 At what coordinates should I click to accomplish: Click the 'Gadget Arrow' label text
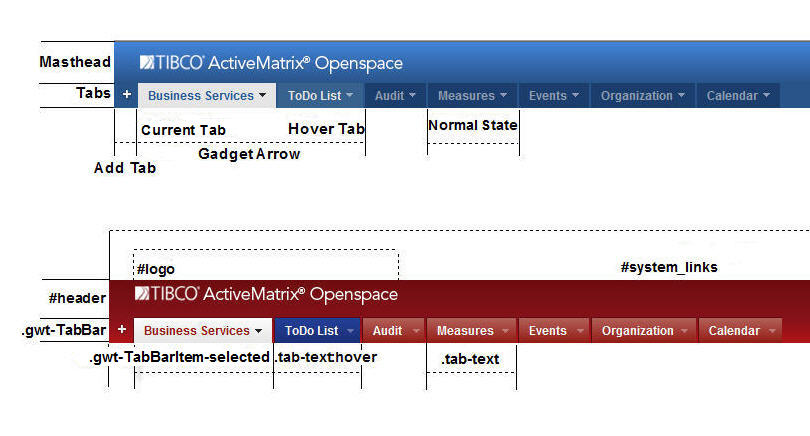pos(249,154)
